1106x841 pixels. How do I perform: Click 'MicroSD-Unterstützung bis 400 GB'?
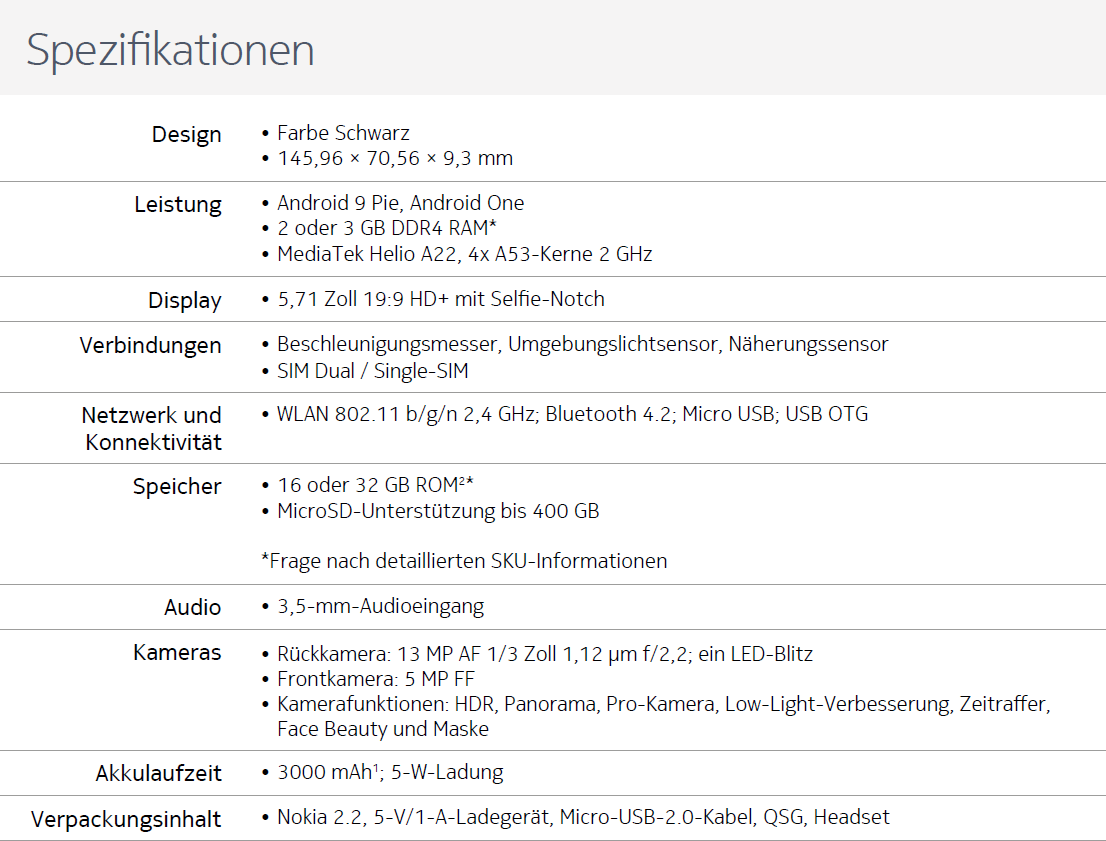click(438, 511)
